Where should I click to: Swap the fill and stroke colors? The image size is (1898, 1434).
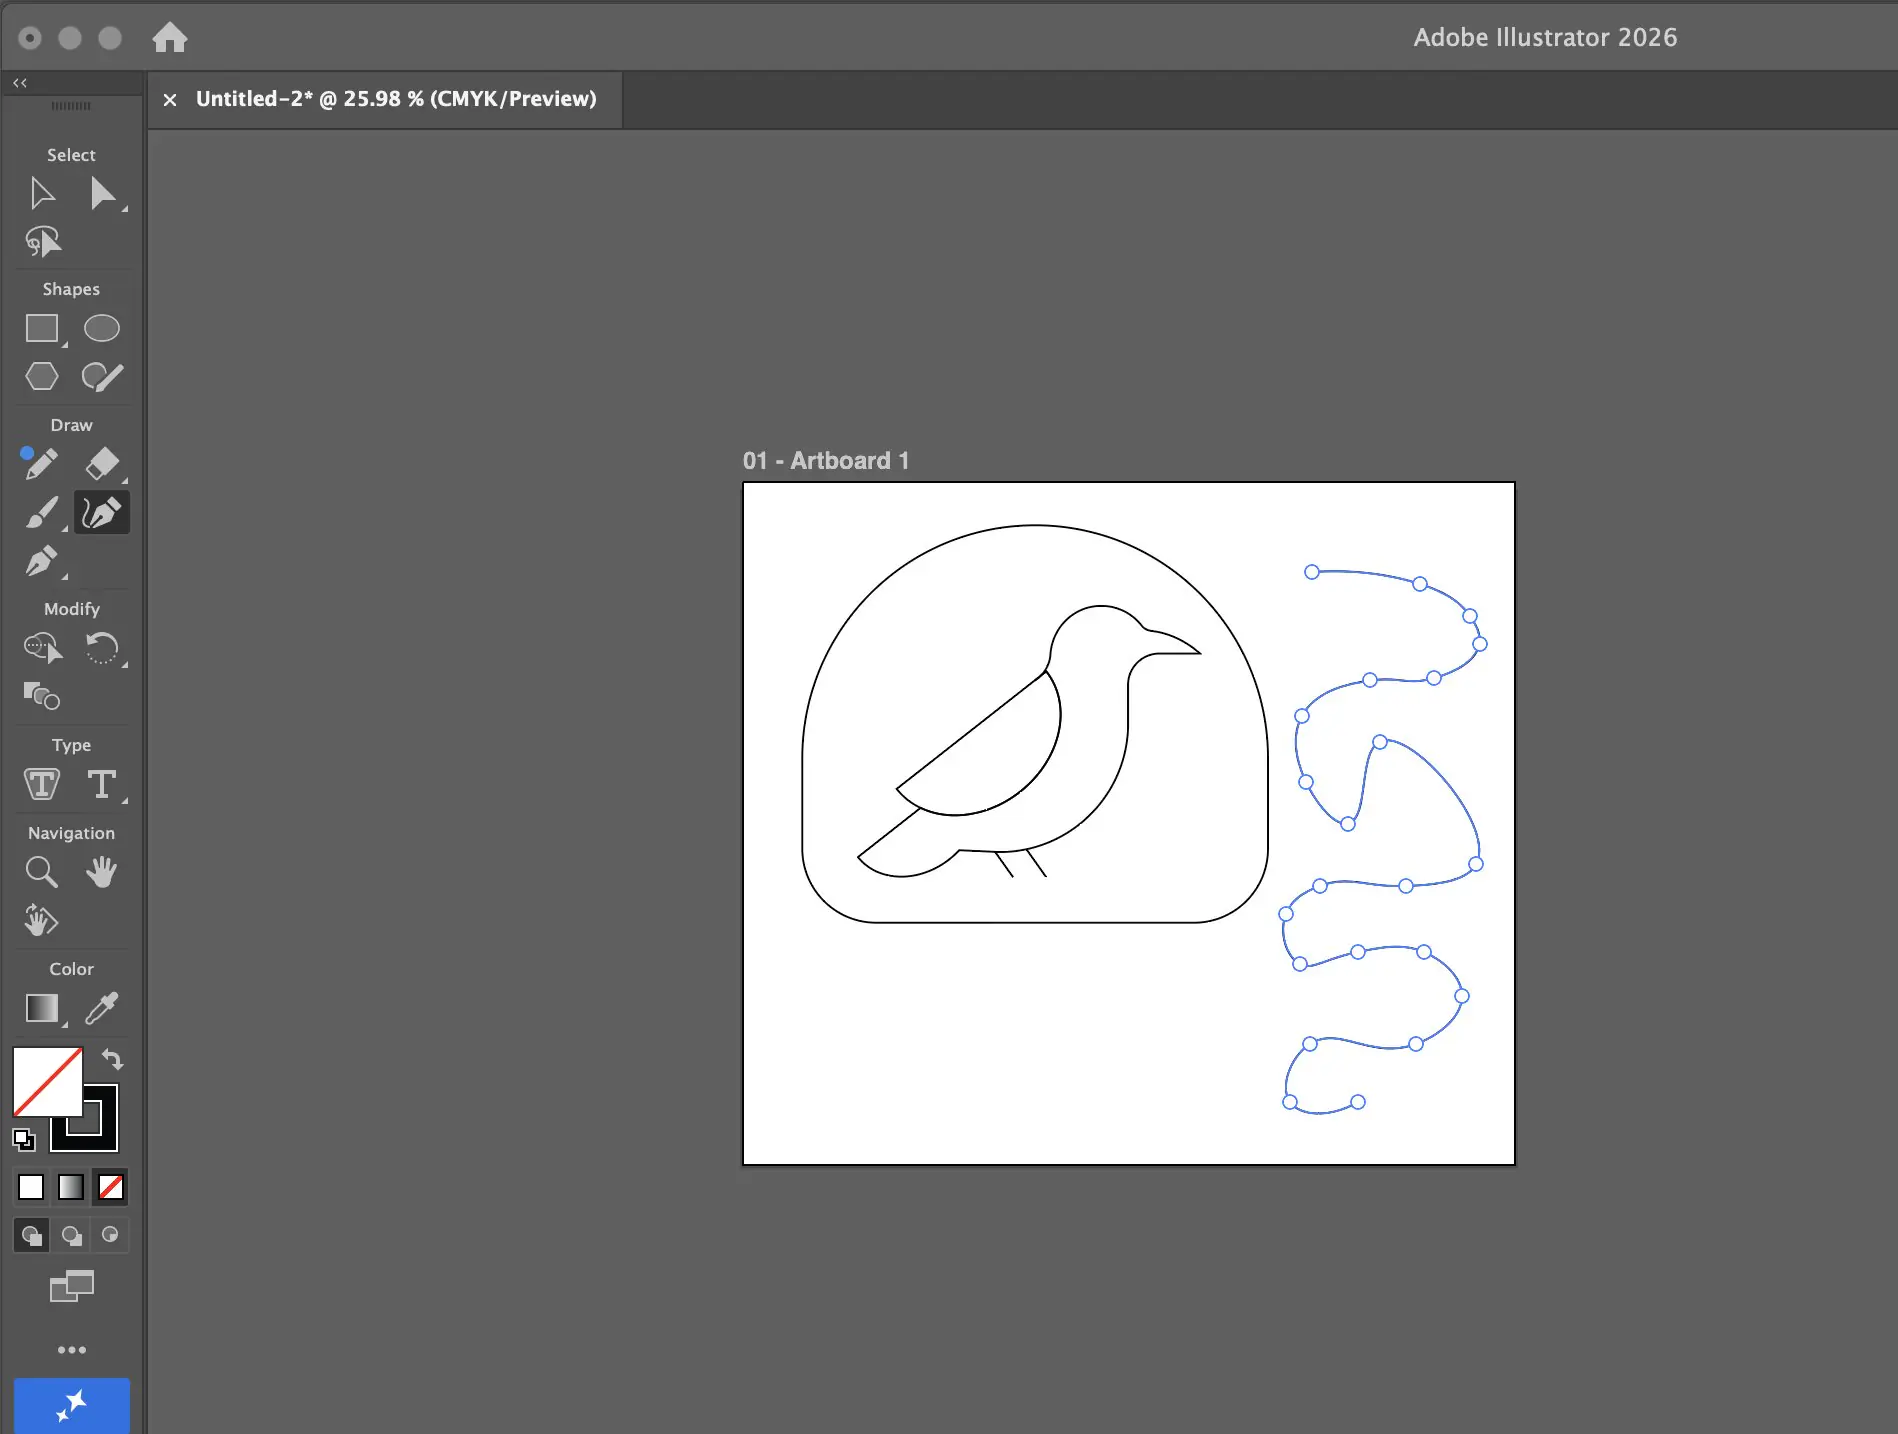coord(112,1059)
